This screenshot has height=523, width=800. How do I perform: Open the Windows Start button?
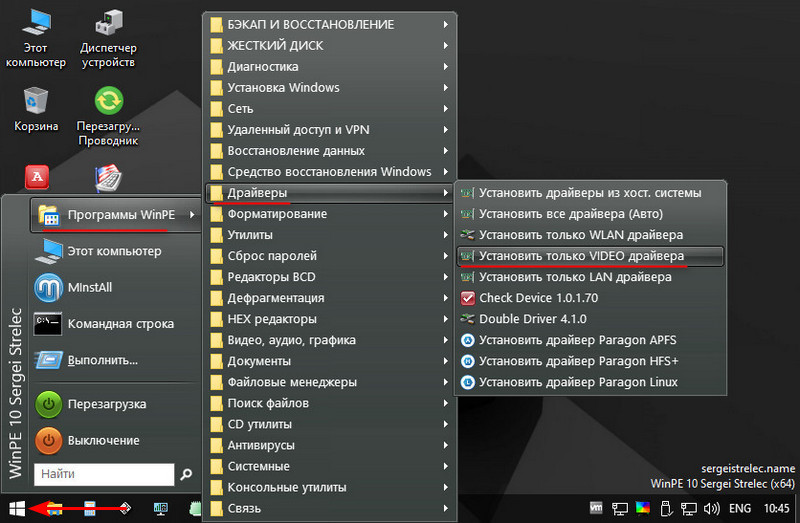[x=17, y=508]
